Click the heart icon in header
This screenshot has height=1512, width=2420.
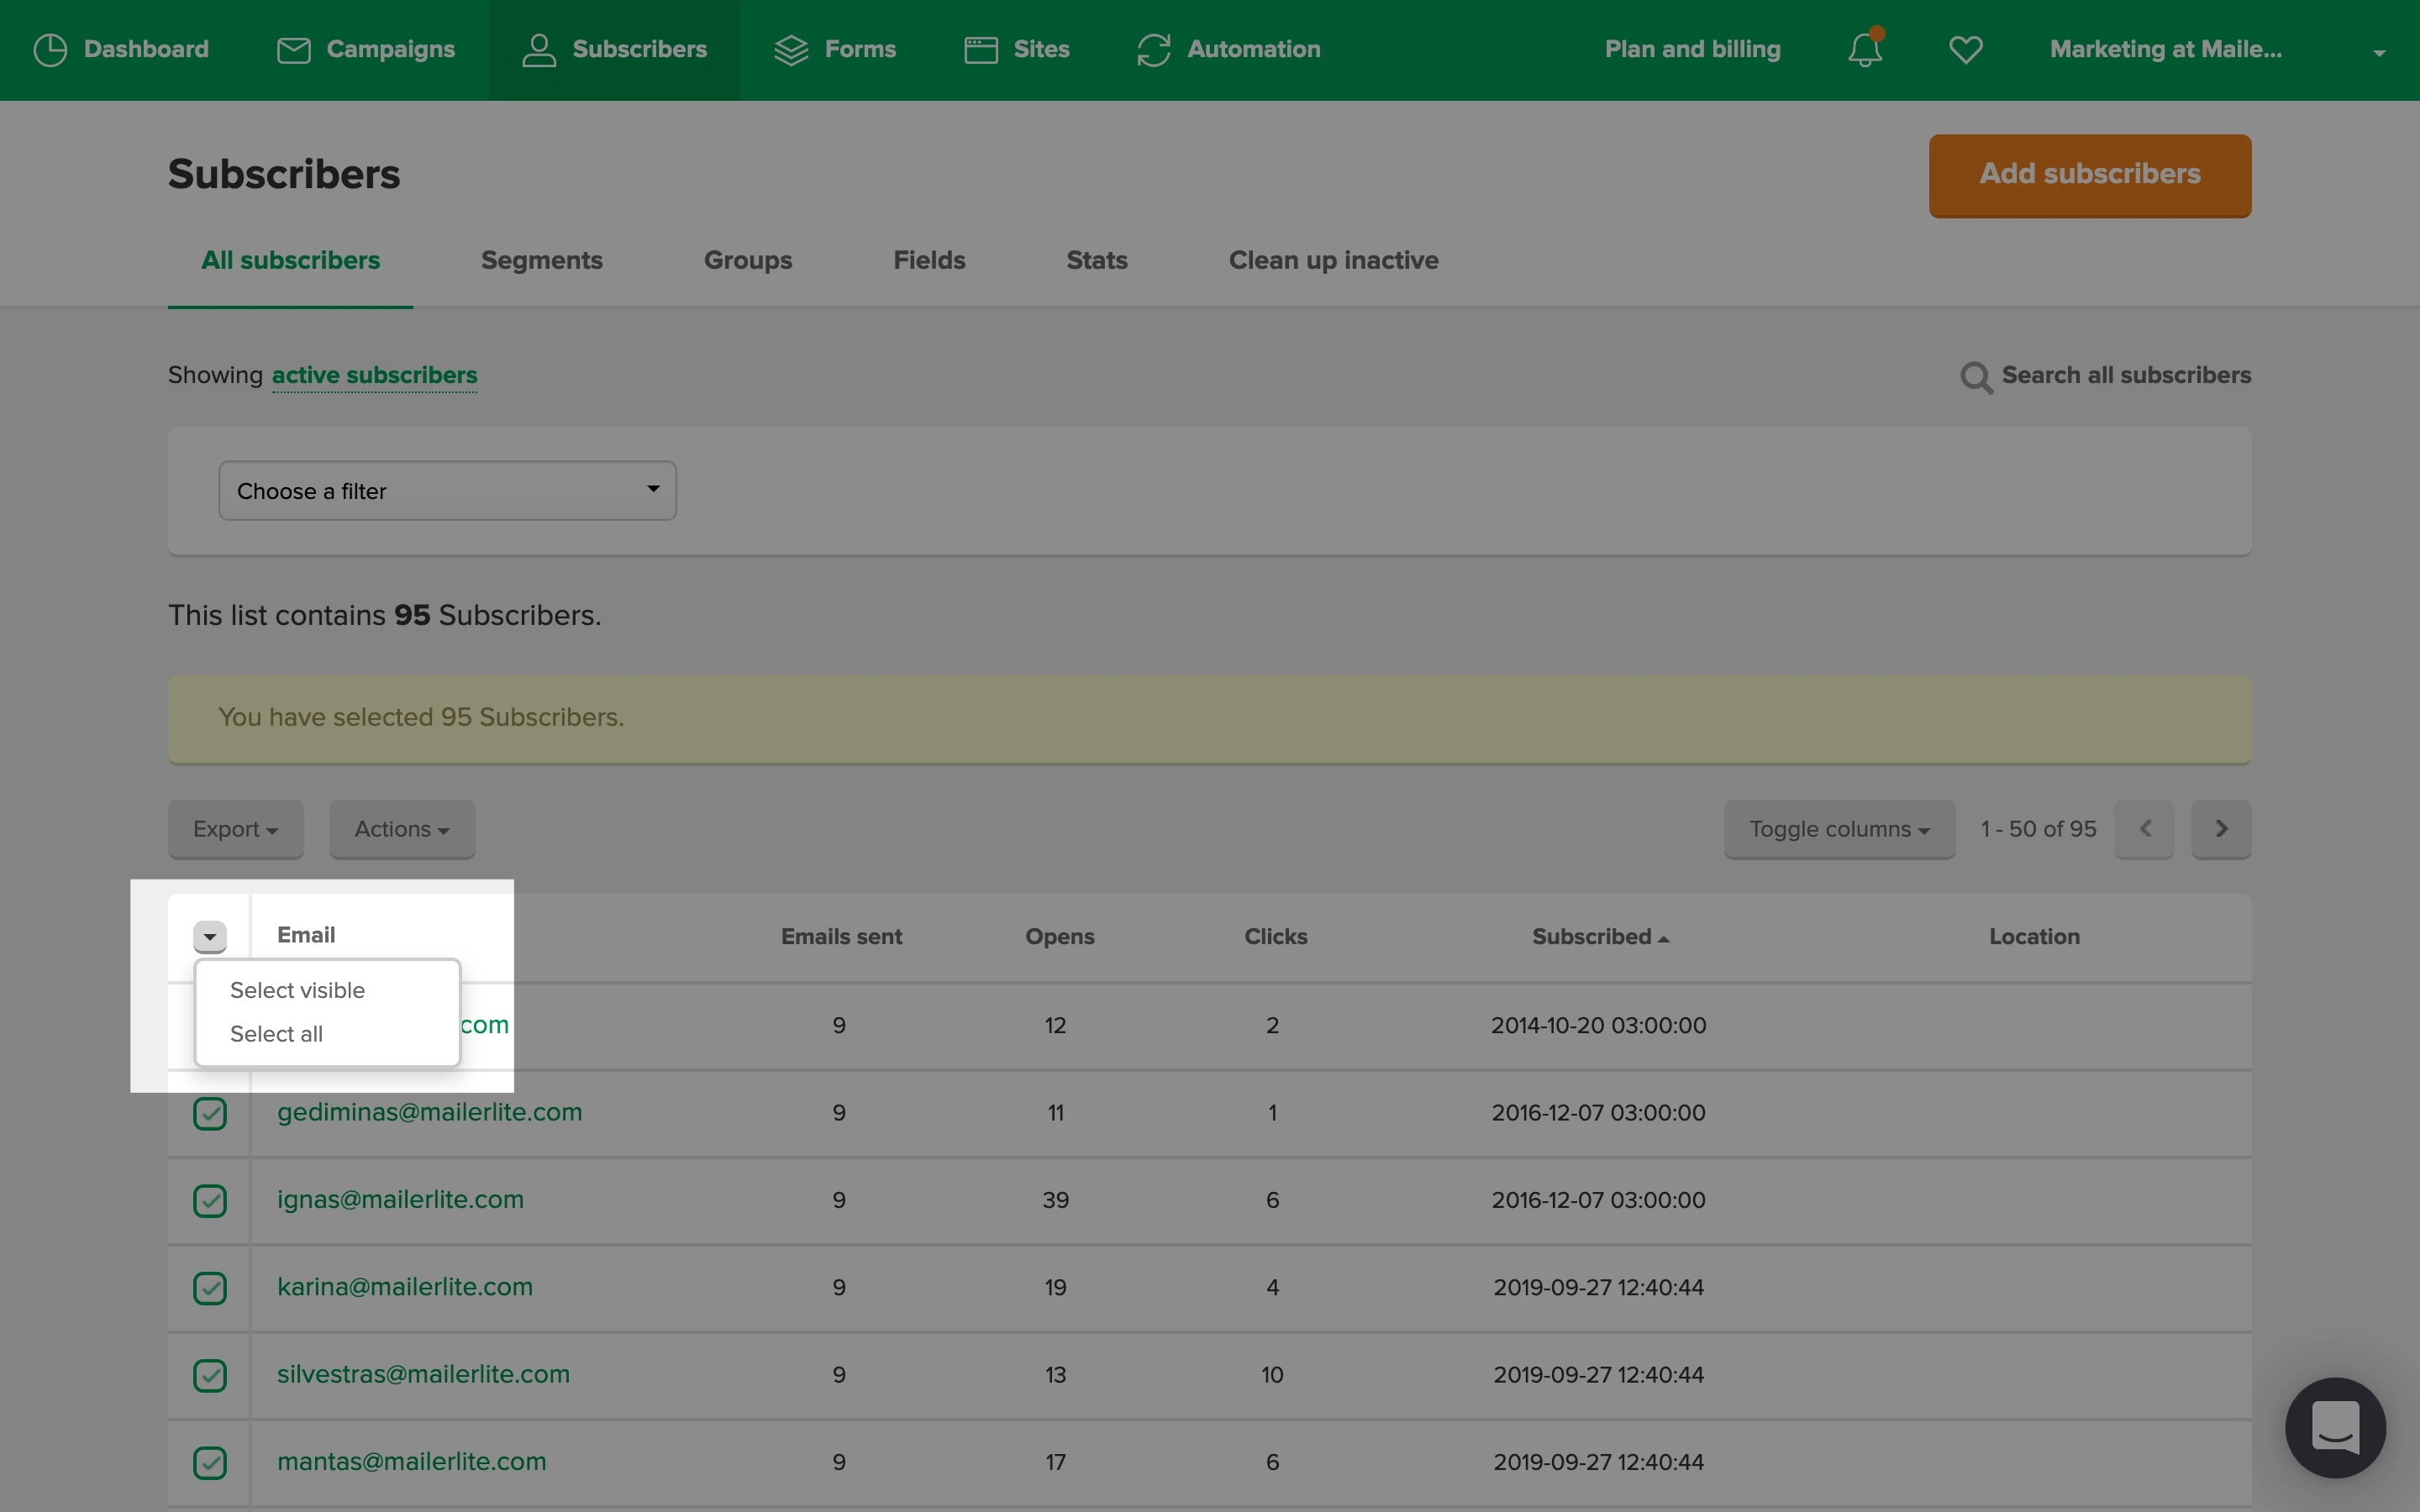tap(1965, 49)
